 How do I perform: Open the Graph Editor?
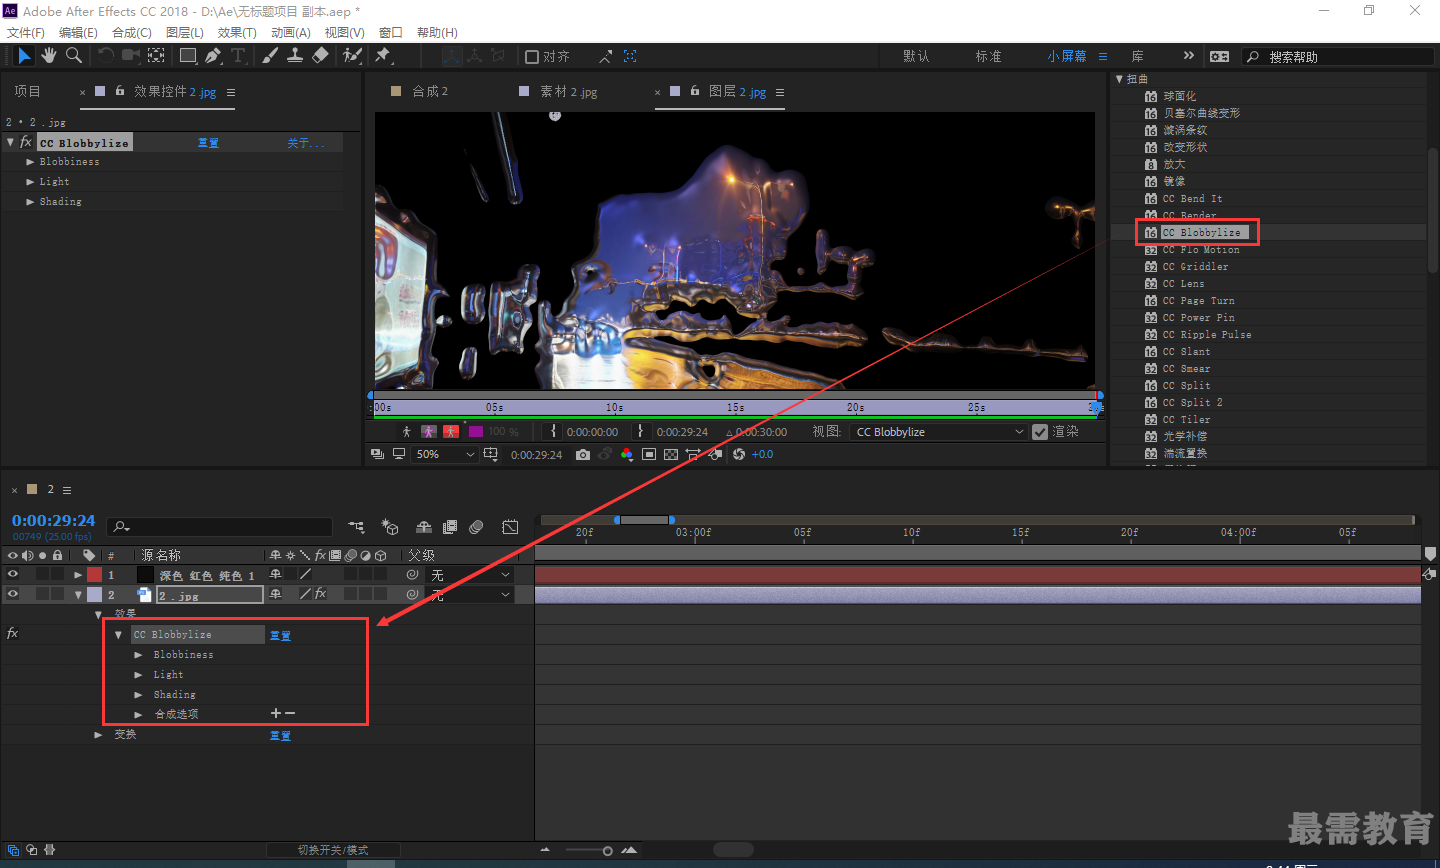coord(510,527)
